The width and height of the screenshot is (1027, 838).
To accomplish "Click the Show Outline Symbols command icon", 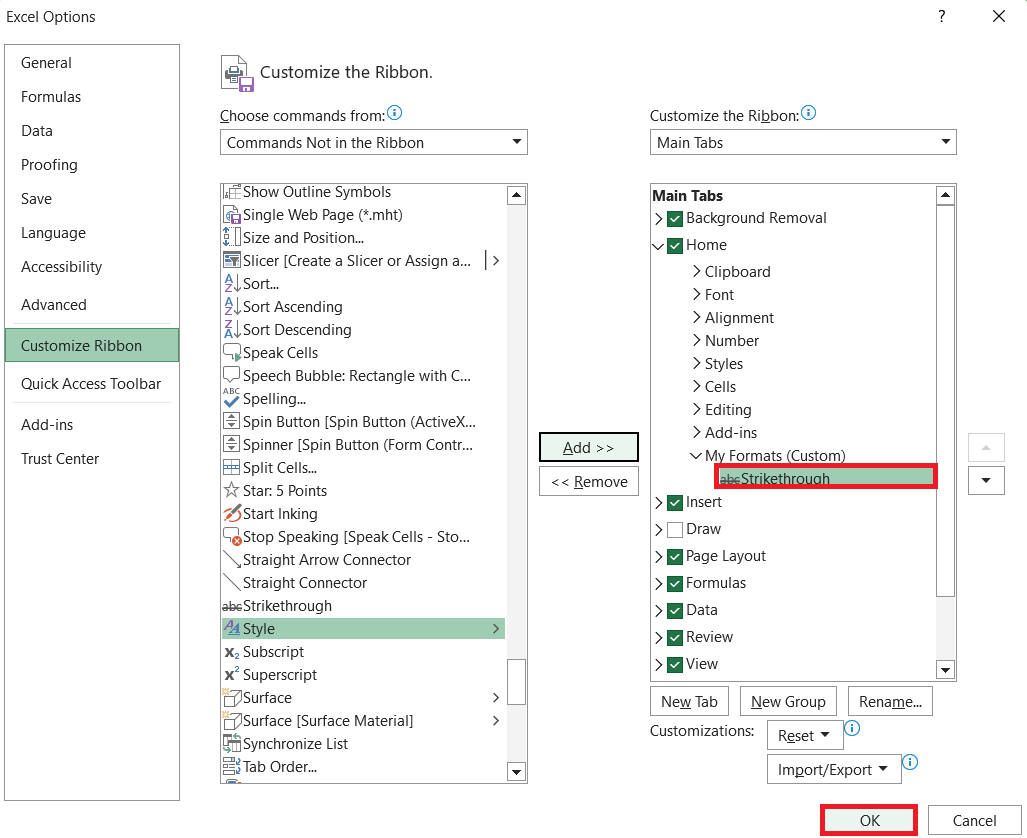I will point(232,192).
